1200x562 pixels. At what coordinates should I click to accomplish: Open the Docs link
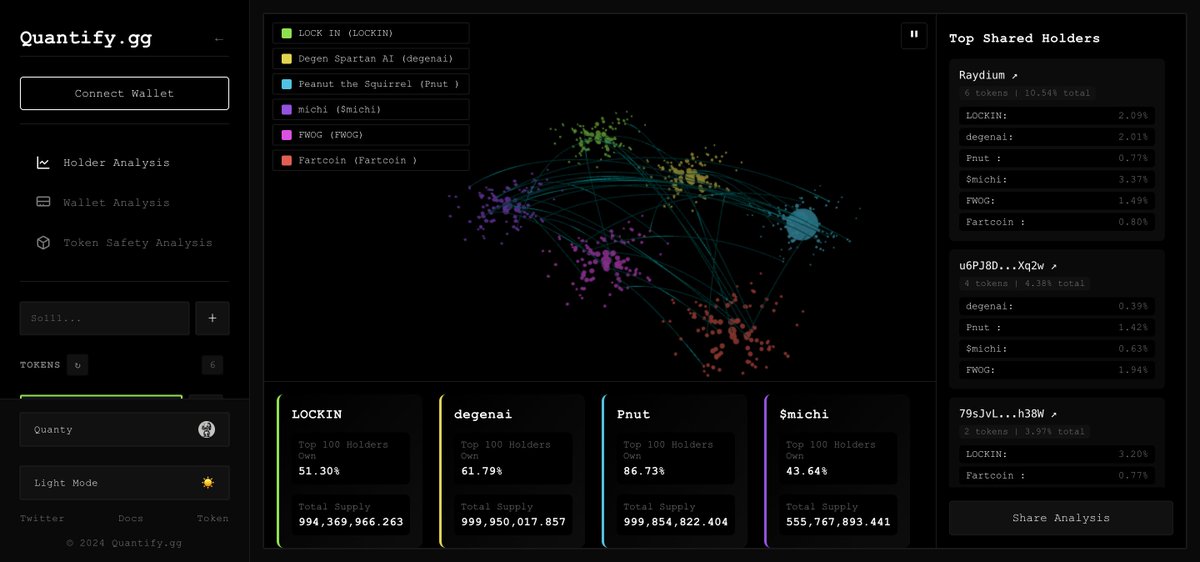point(130,519)
